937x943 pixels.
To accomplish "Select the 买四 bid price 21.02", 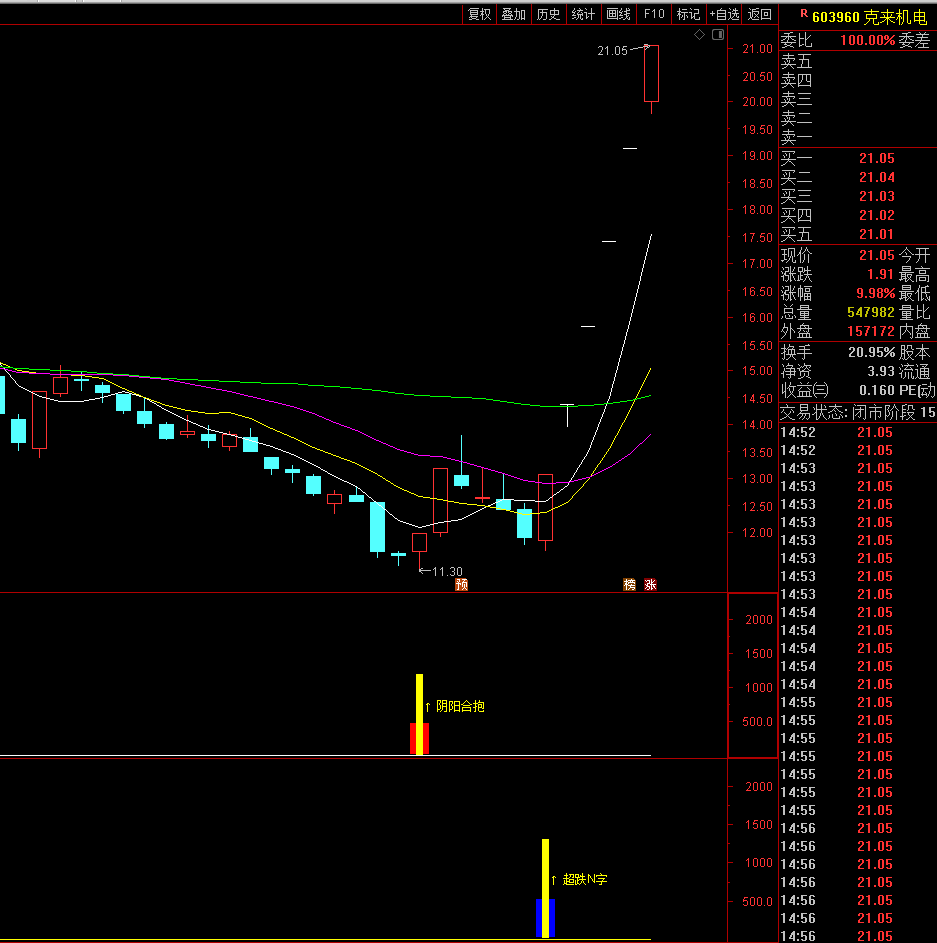I will [877, 215].
